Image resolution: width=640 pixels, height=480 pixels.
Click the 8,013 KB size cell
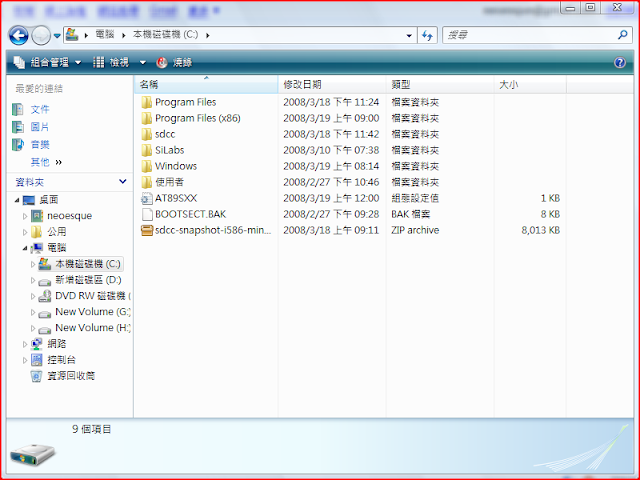click(x=540, y=230)
